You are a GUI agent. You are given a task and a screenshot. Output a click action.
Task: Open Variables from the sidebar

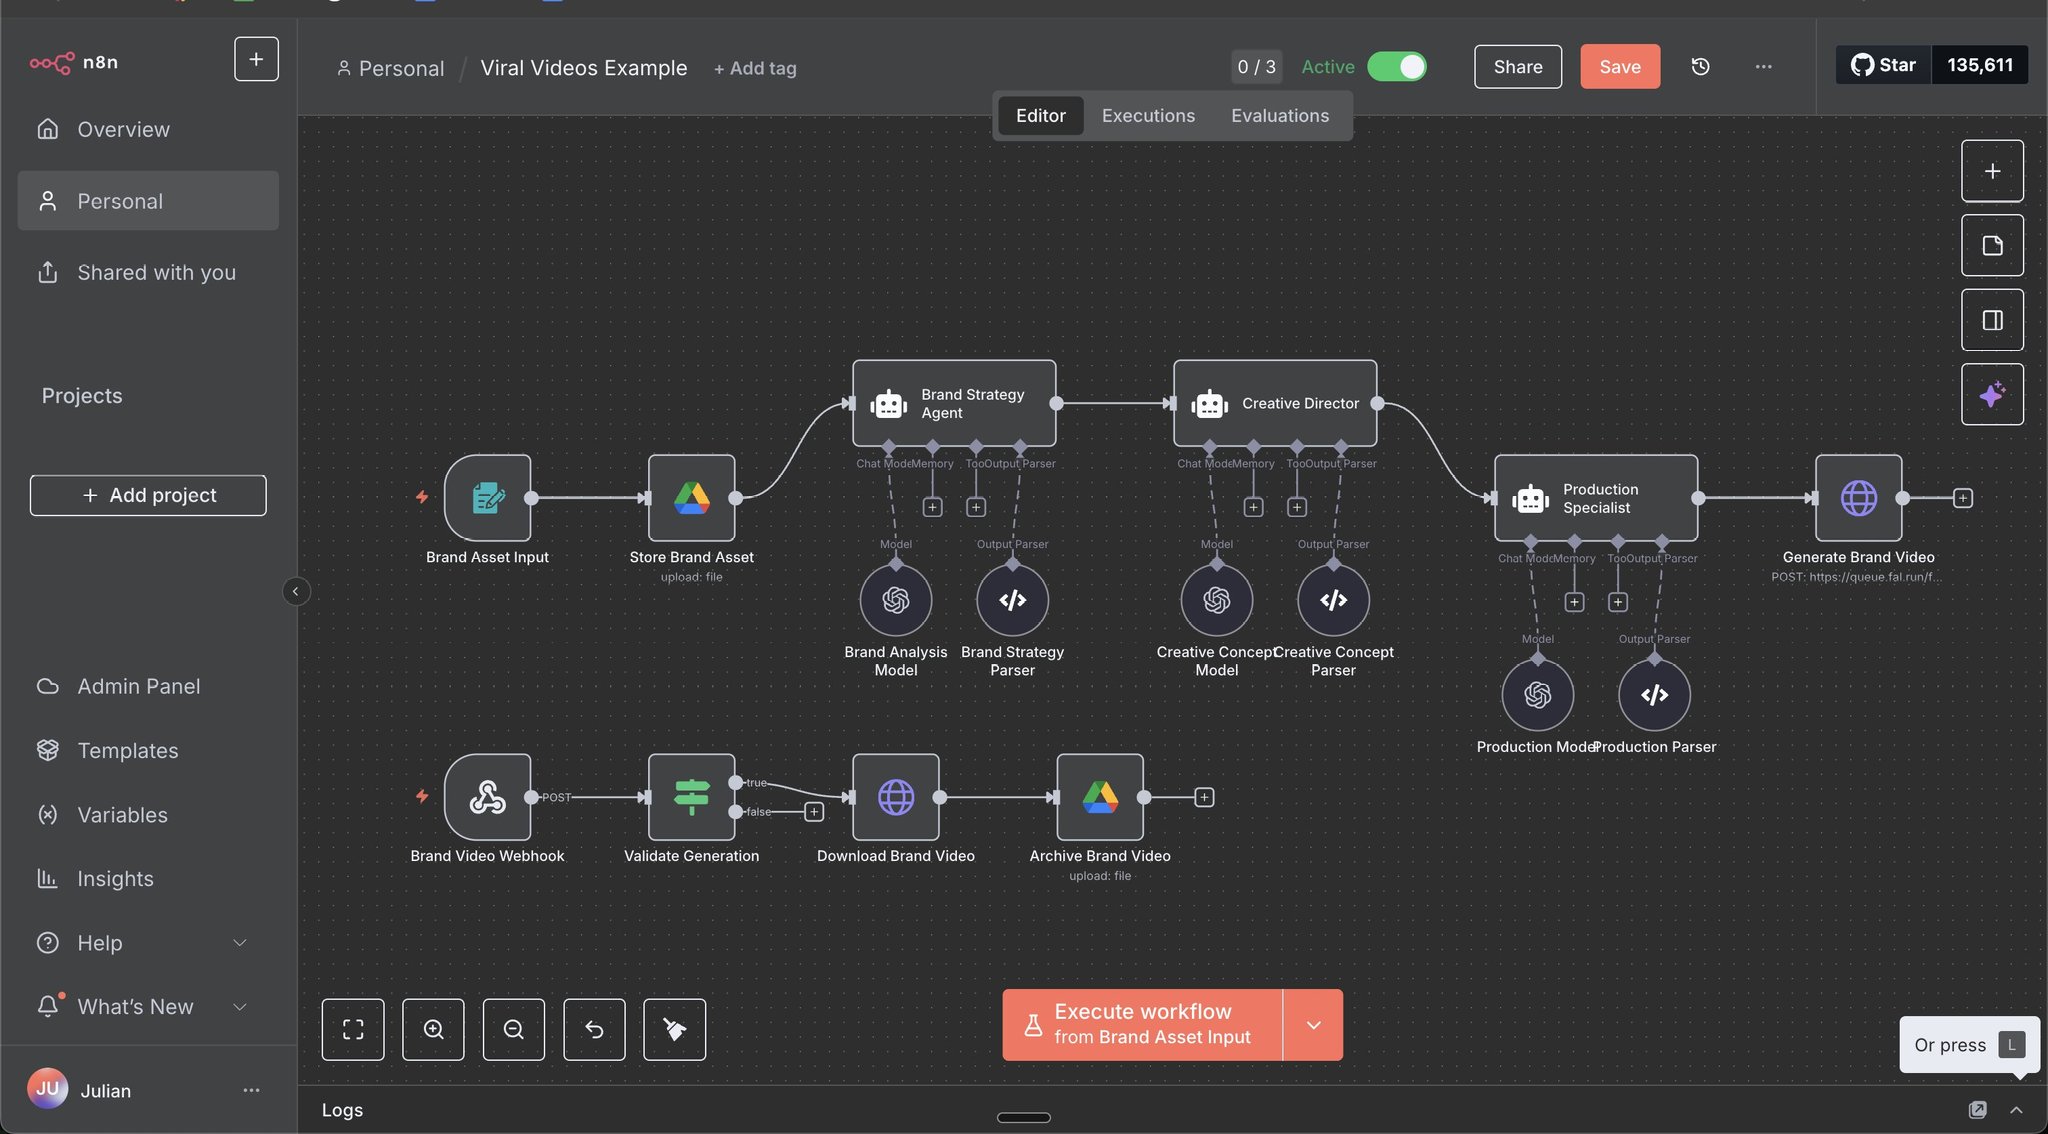(148, 815)
